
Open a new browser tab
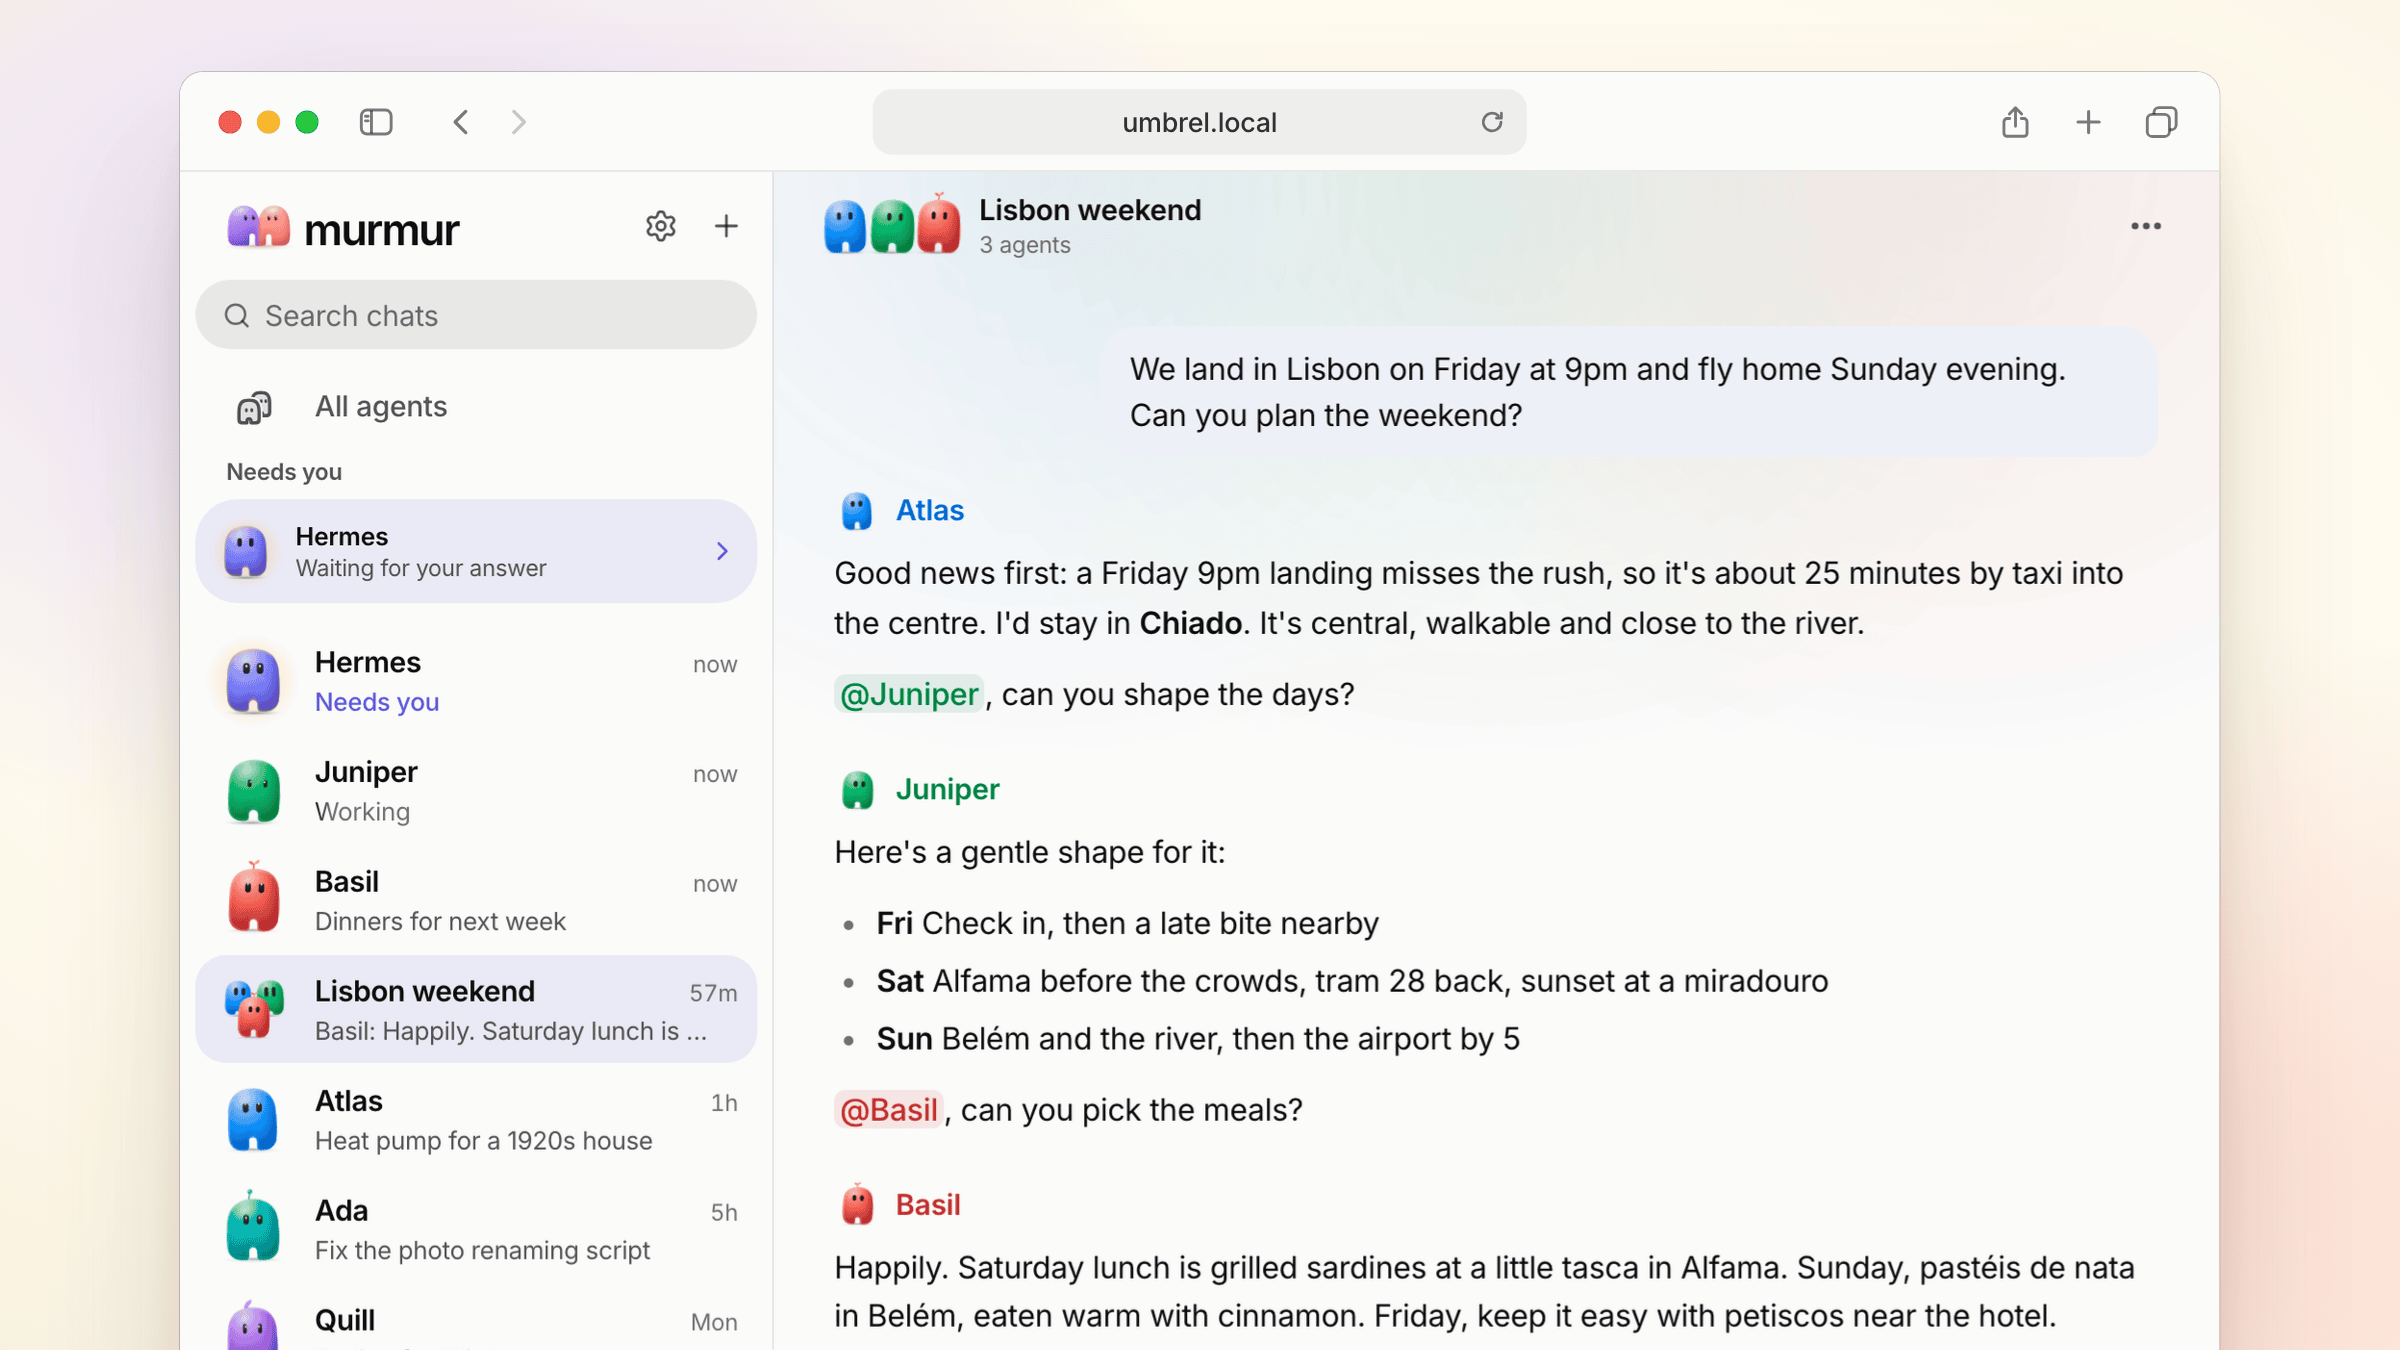[x=2088, y=122]
